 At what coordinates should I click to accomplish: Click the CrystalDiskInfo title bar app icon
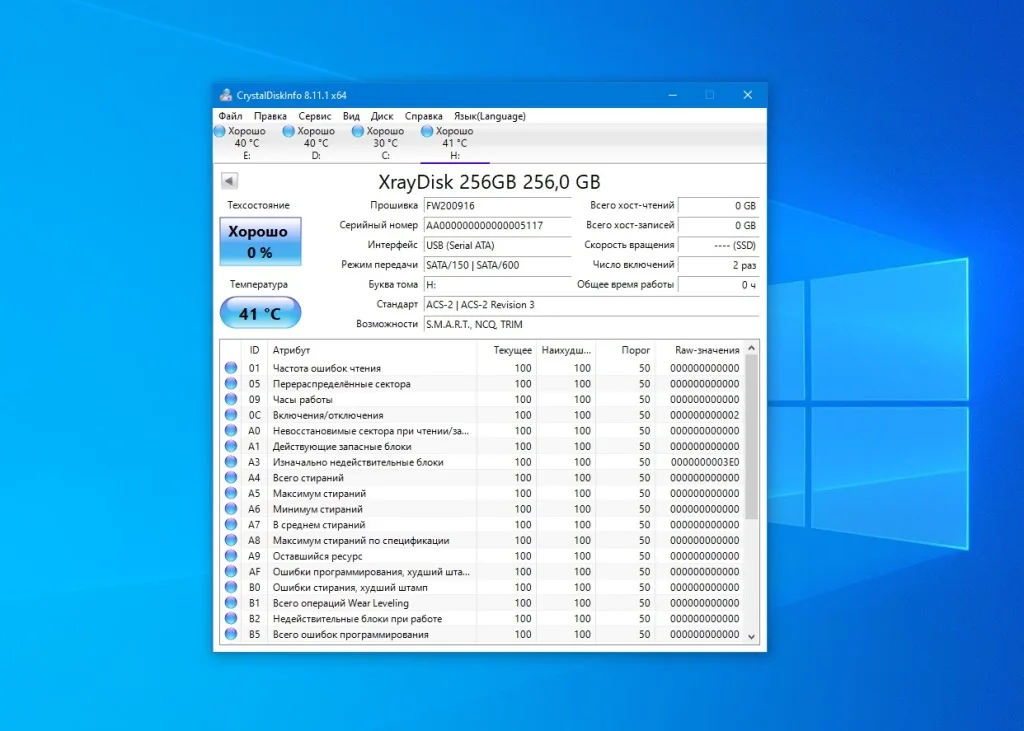(225, 95)
